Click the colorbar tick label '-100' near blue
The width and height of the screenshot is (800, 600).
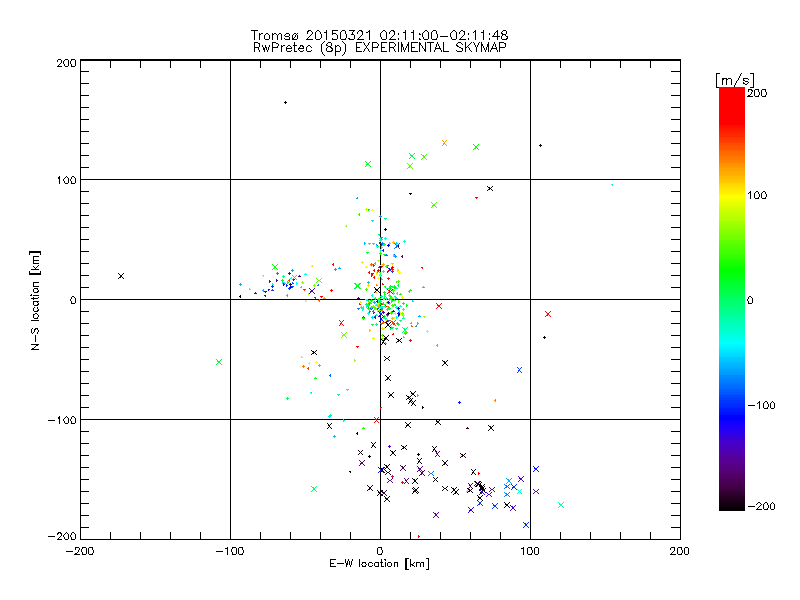click(761, 406)
